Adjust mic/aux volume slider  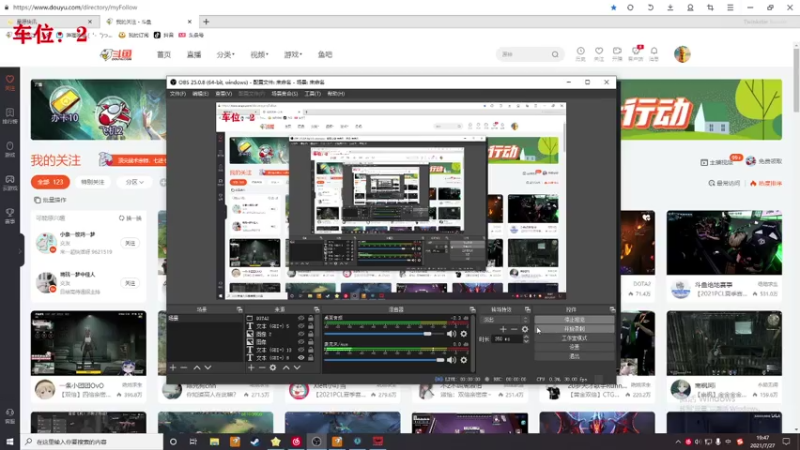[385, 360]
